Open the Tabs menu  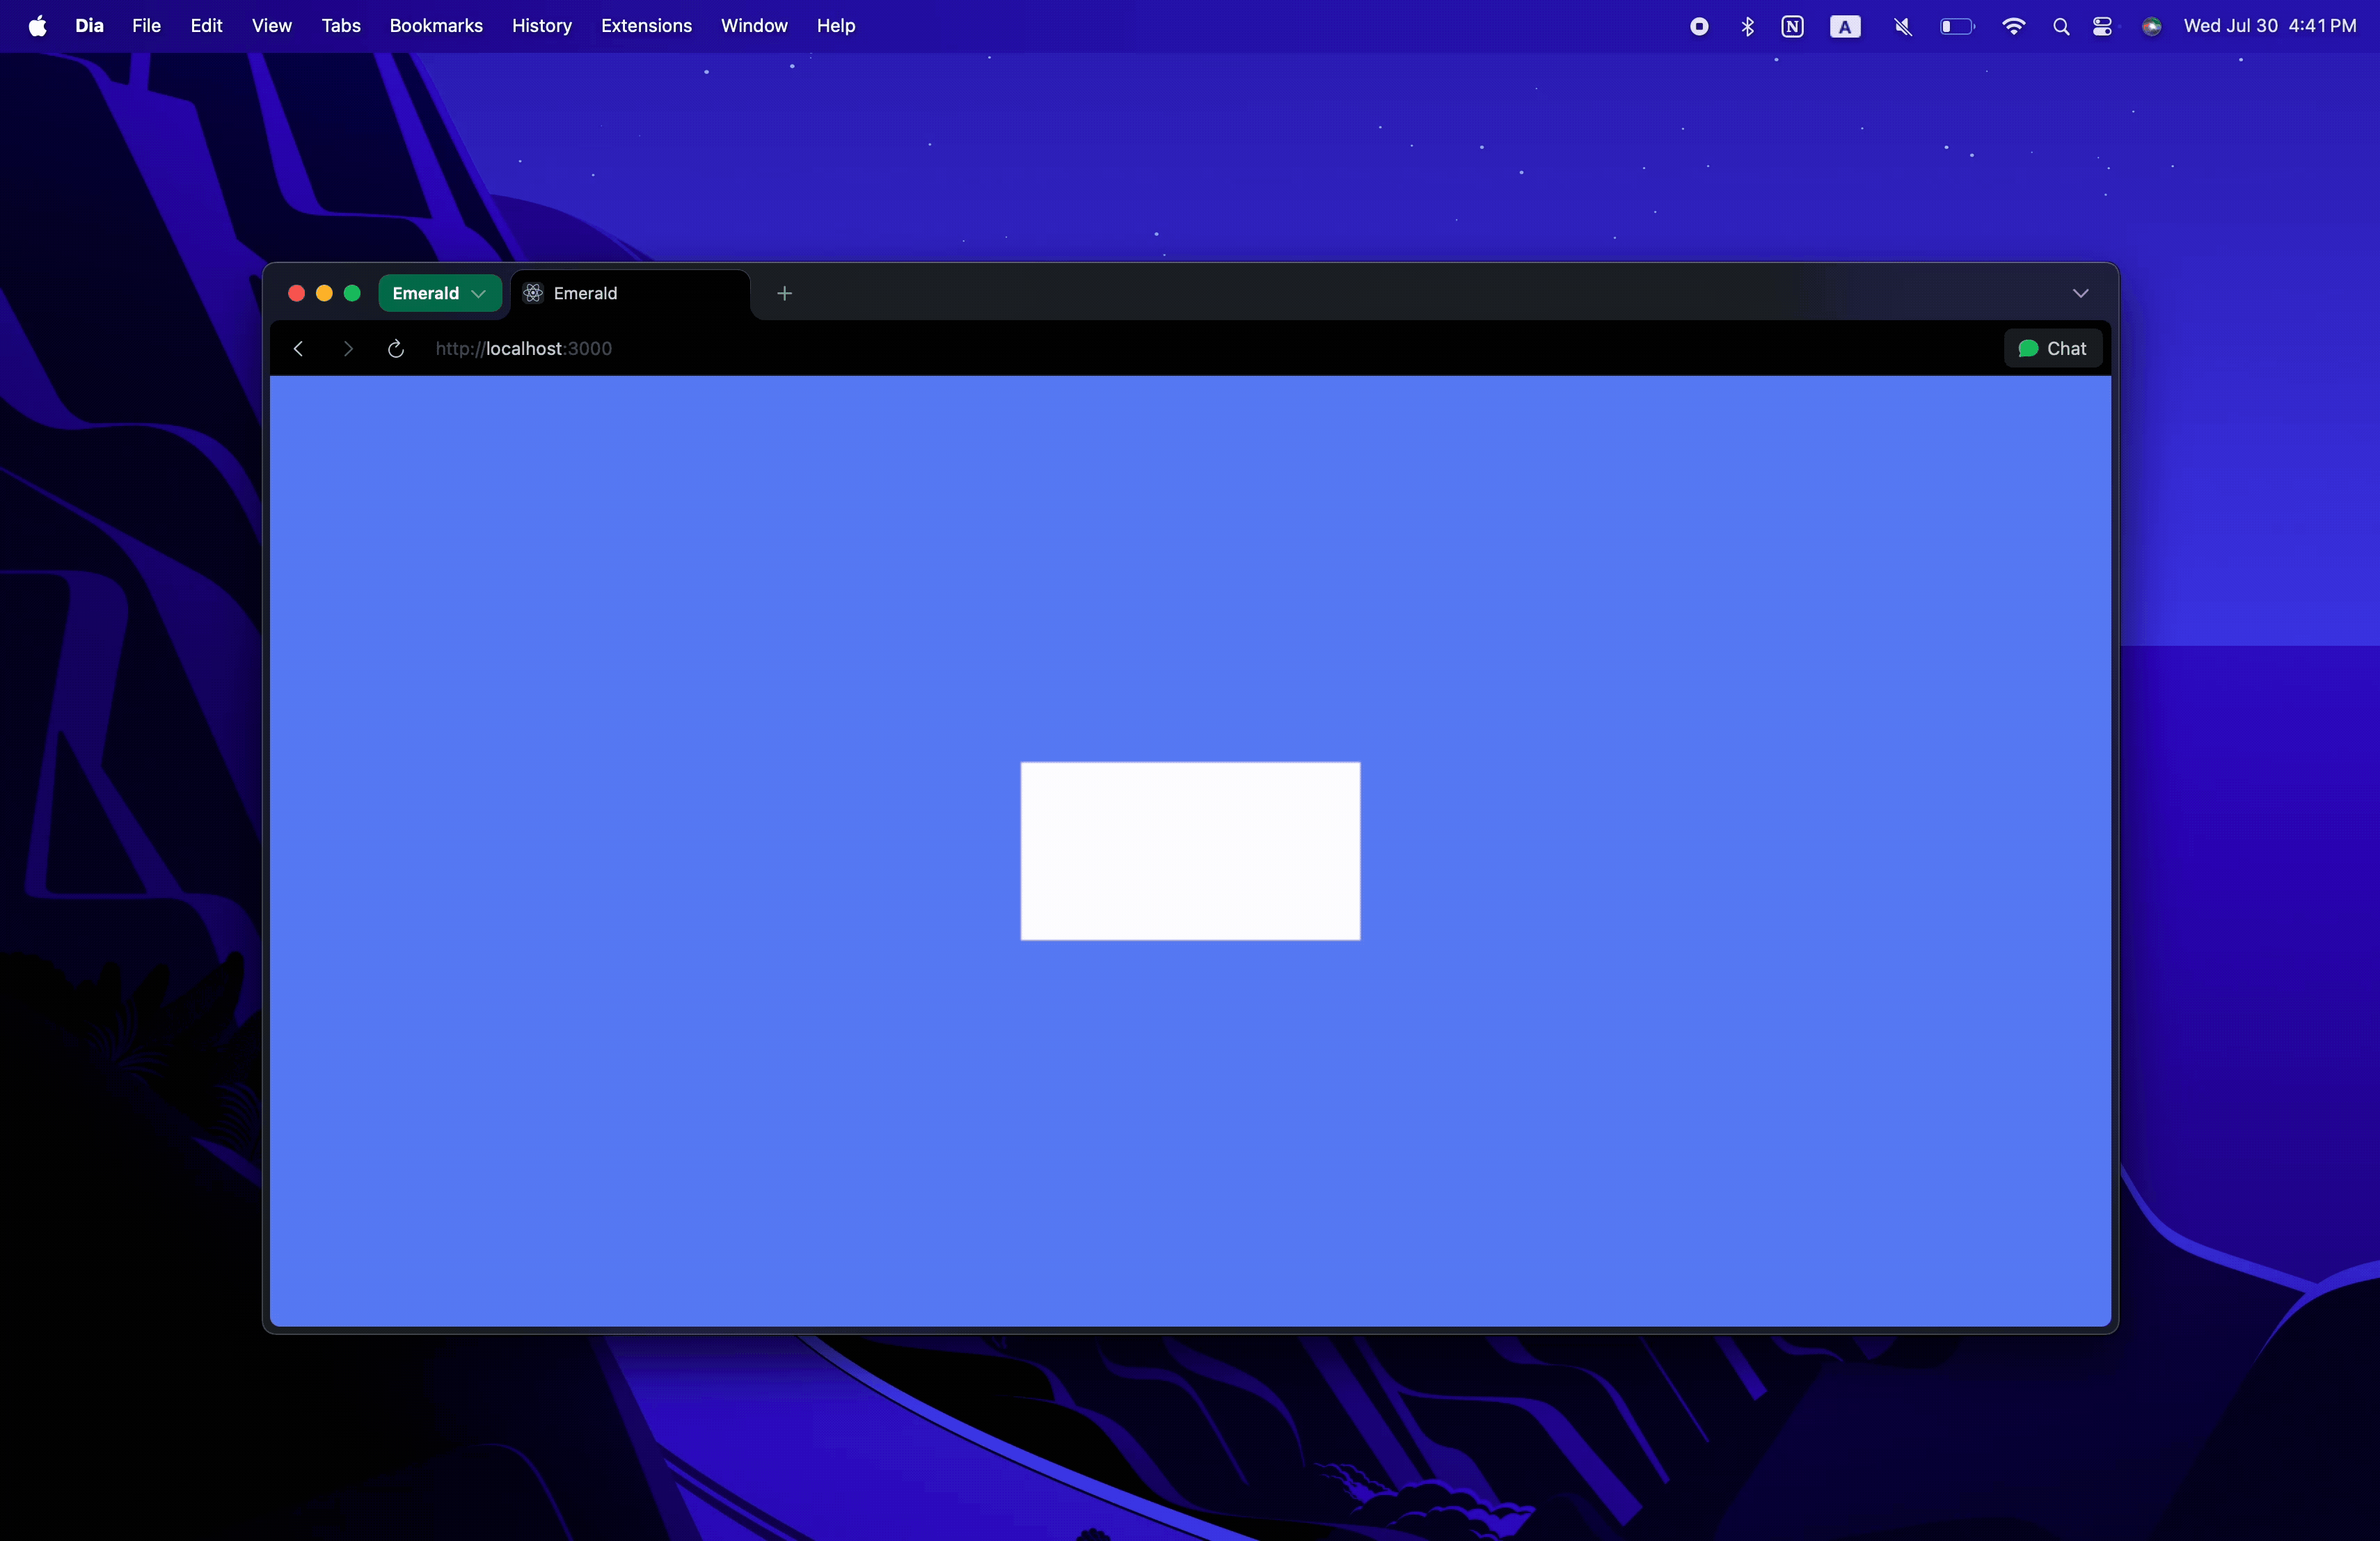(341, 26)
